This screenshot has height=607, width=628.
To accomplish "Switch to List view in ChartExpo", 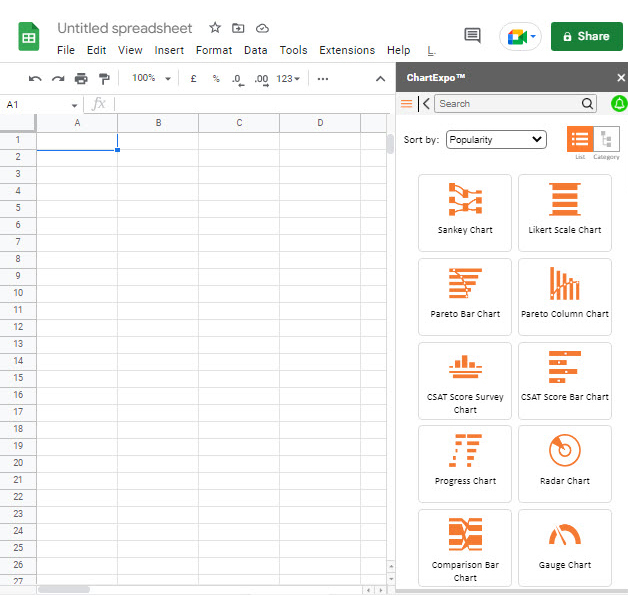I will click(580, 139).
